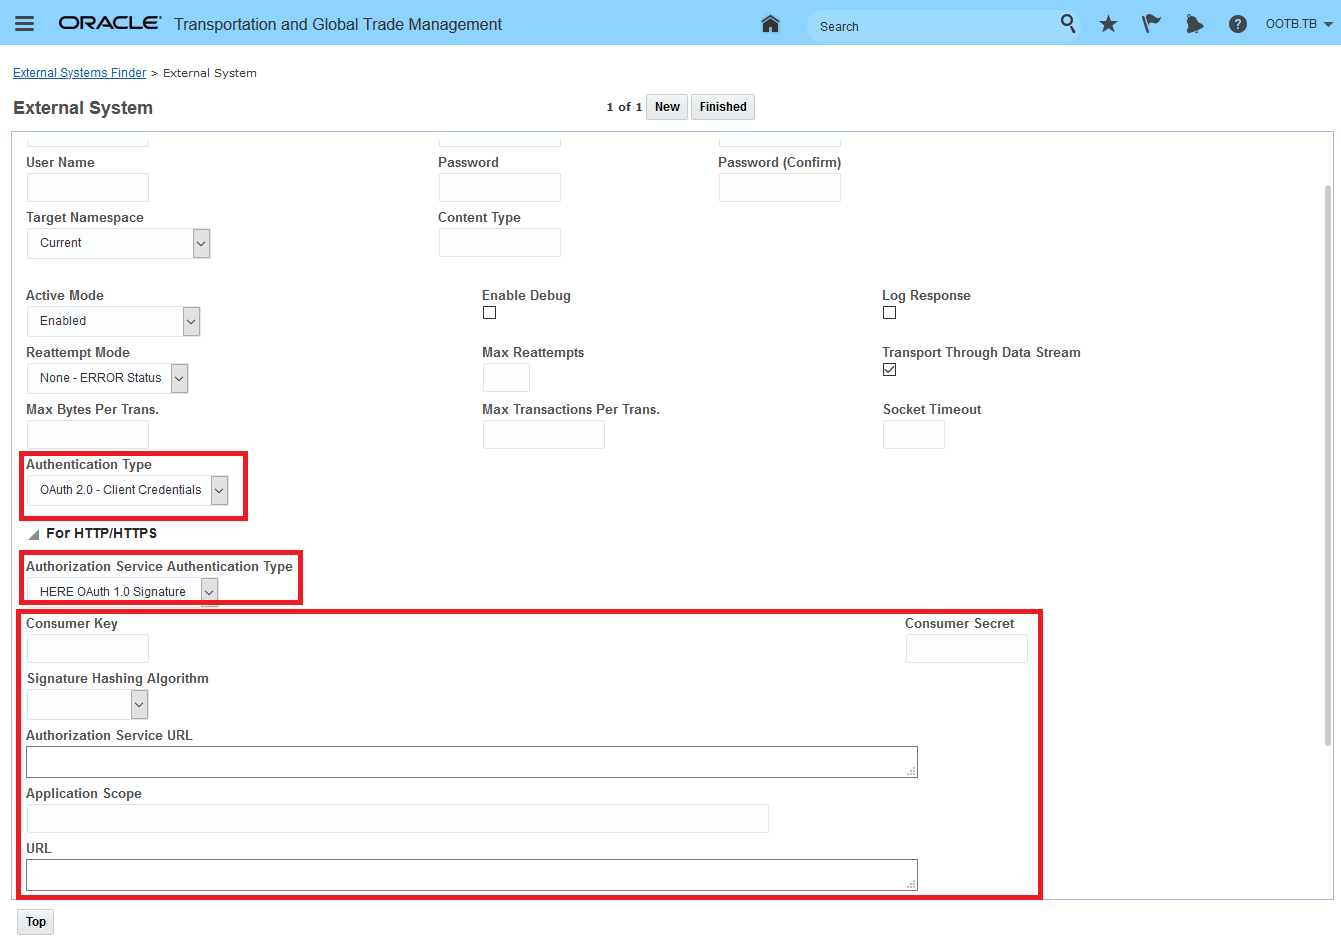Click the form's vertical scrollbar

pyautogui.click(x=1328, y=465)
